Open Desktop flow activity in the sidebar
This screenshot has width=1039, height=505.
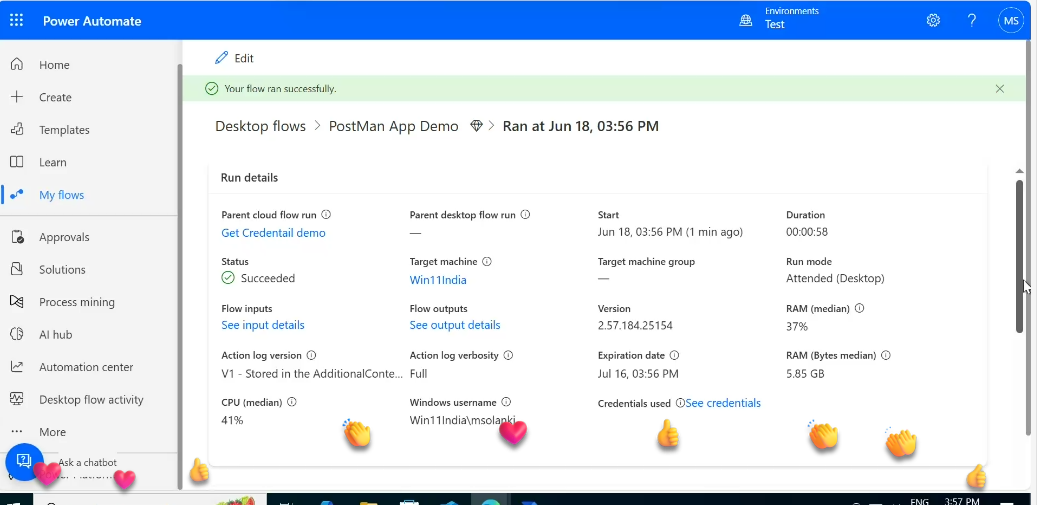pos(89,400)
